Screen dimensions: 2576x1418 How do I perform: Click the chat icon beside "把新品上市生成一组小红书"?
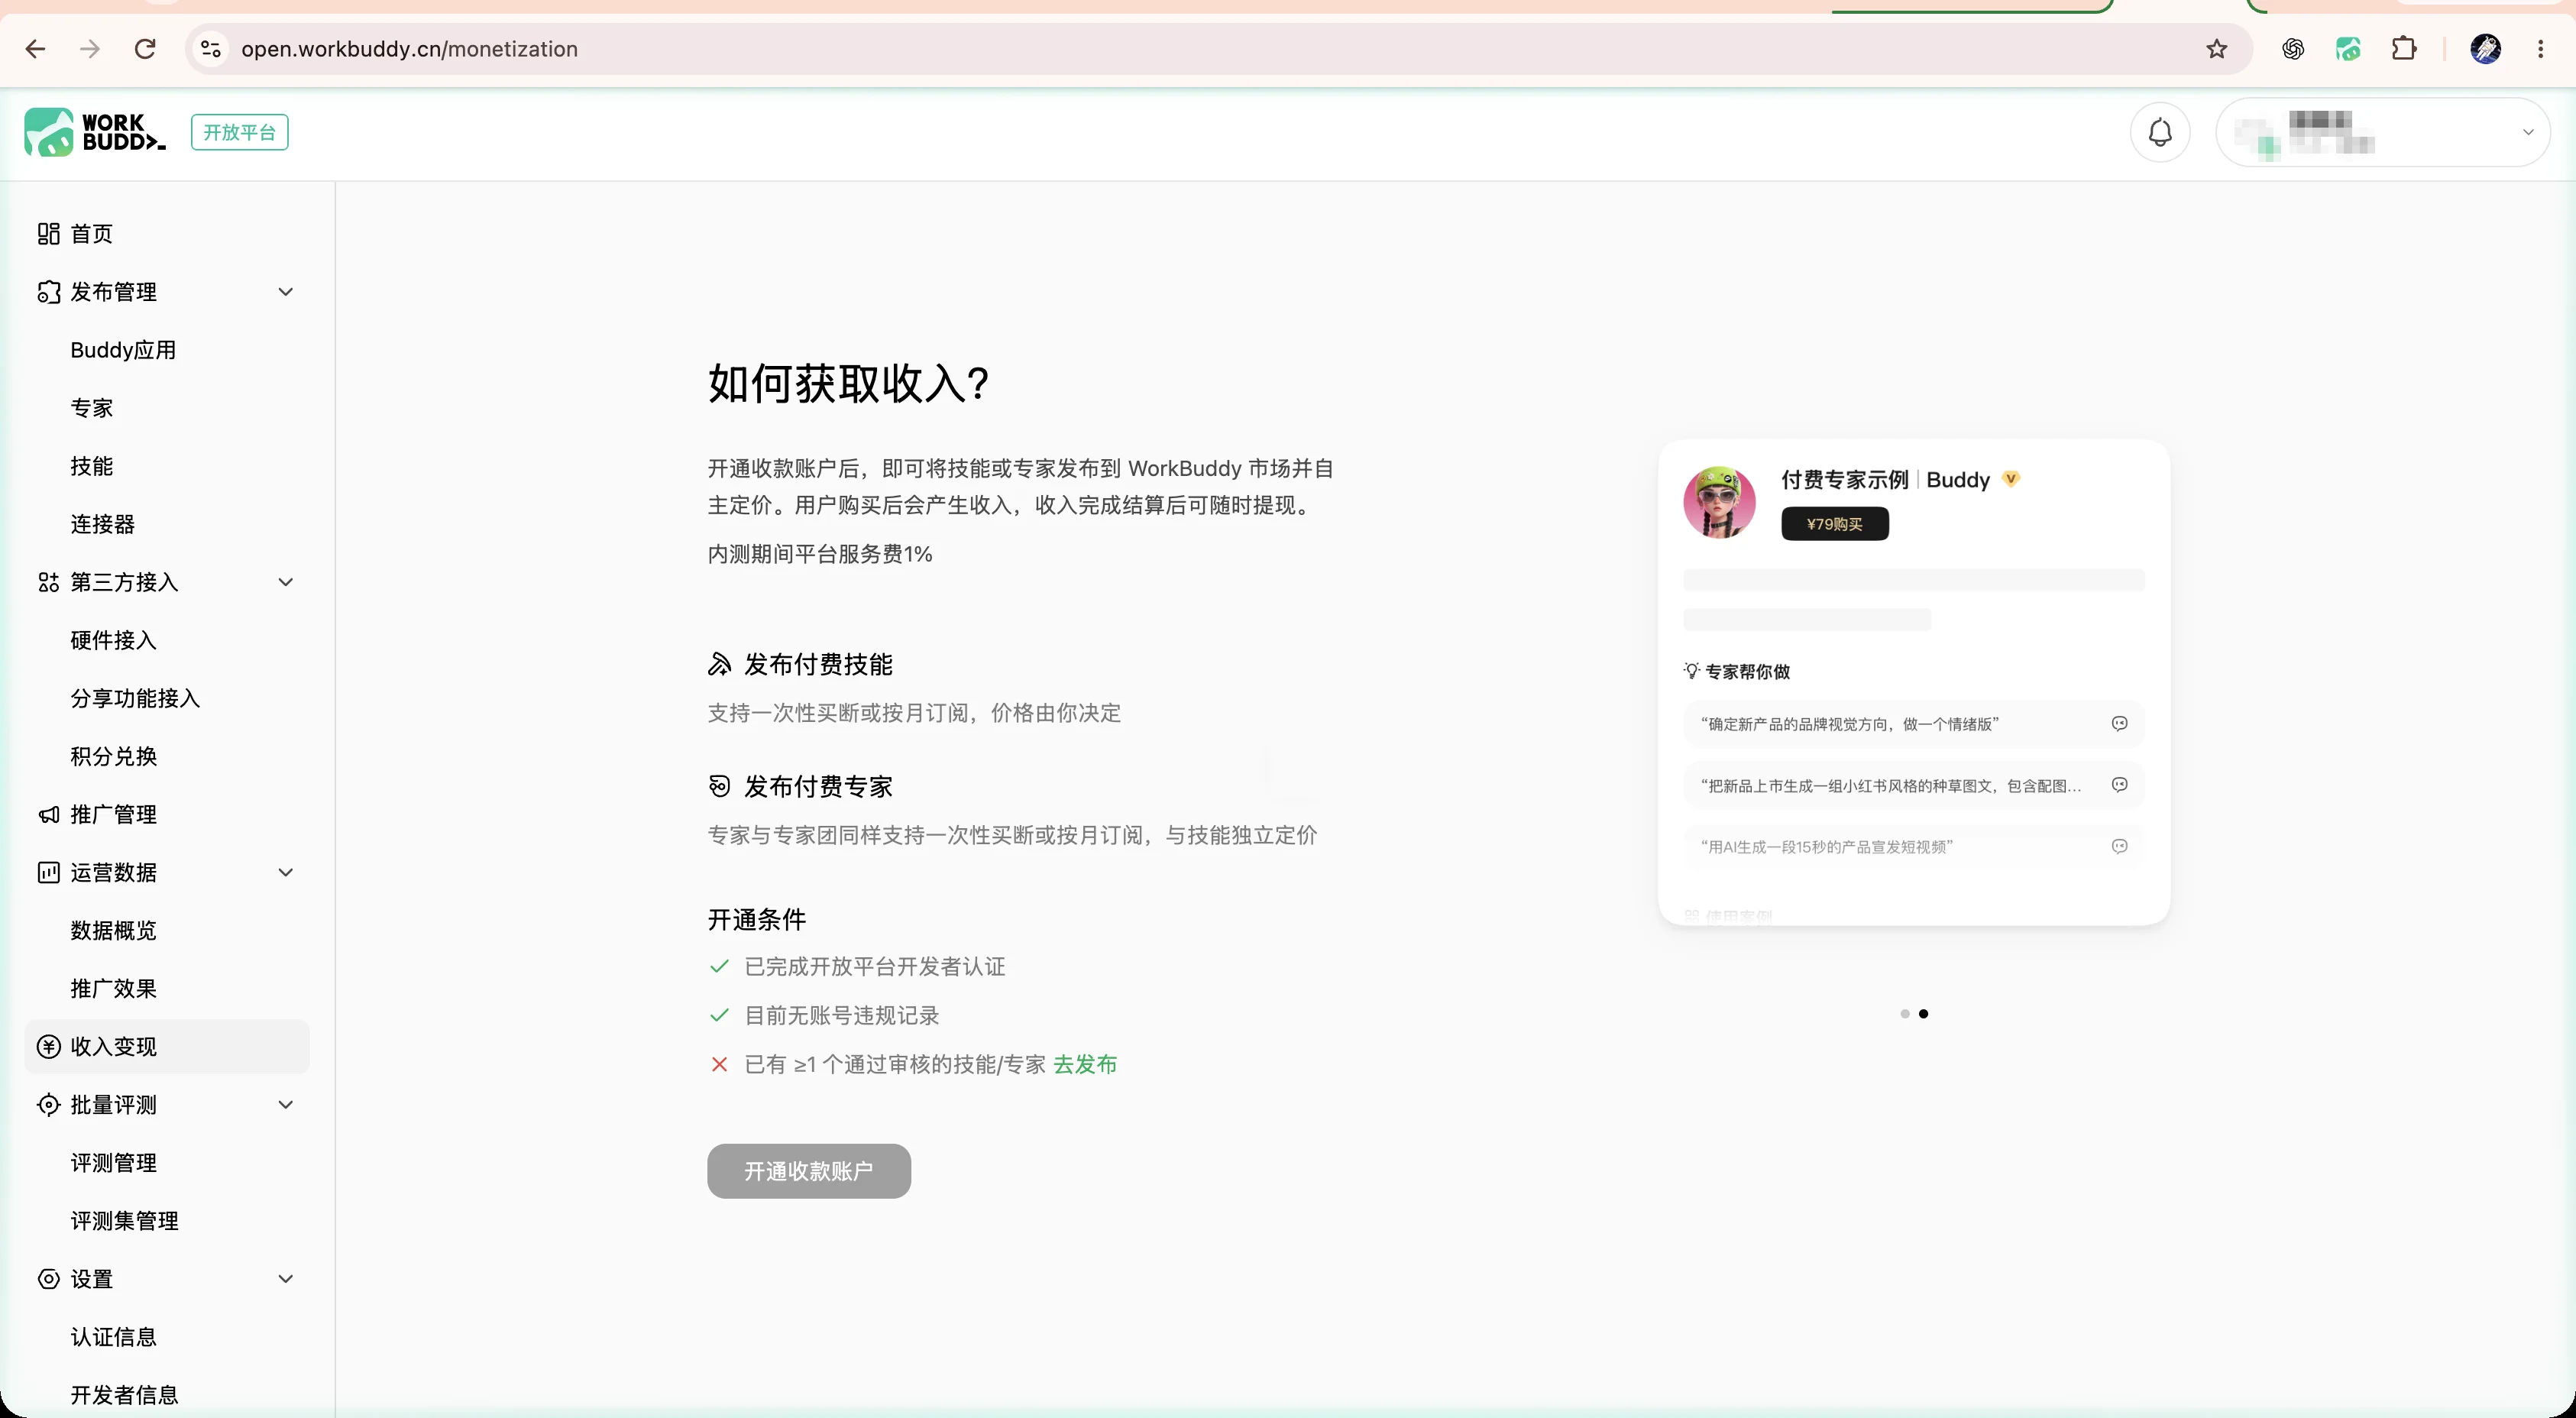tap(2119, 785)
